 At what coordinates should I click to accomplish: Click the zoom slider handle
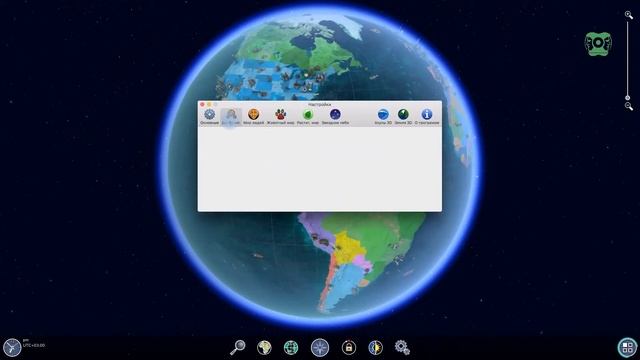click(628, 98)
